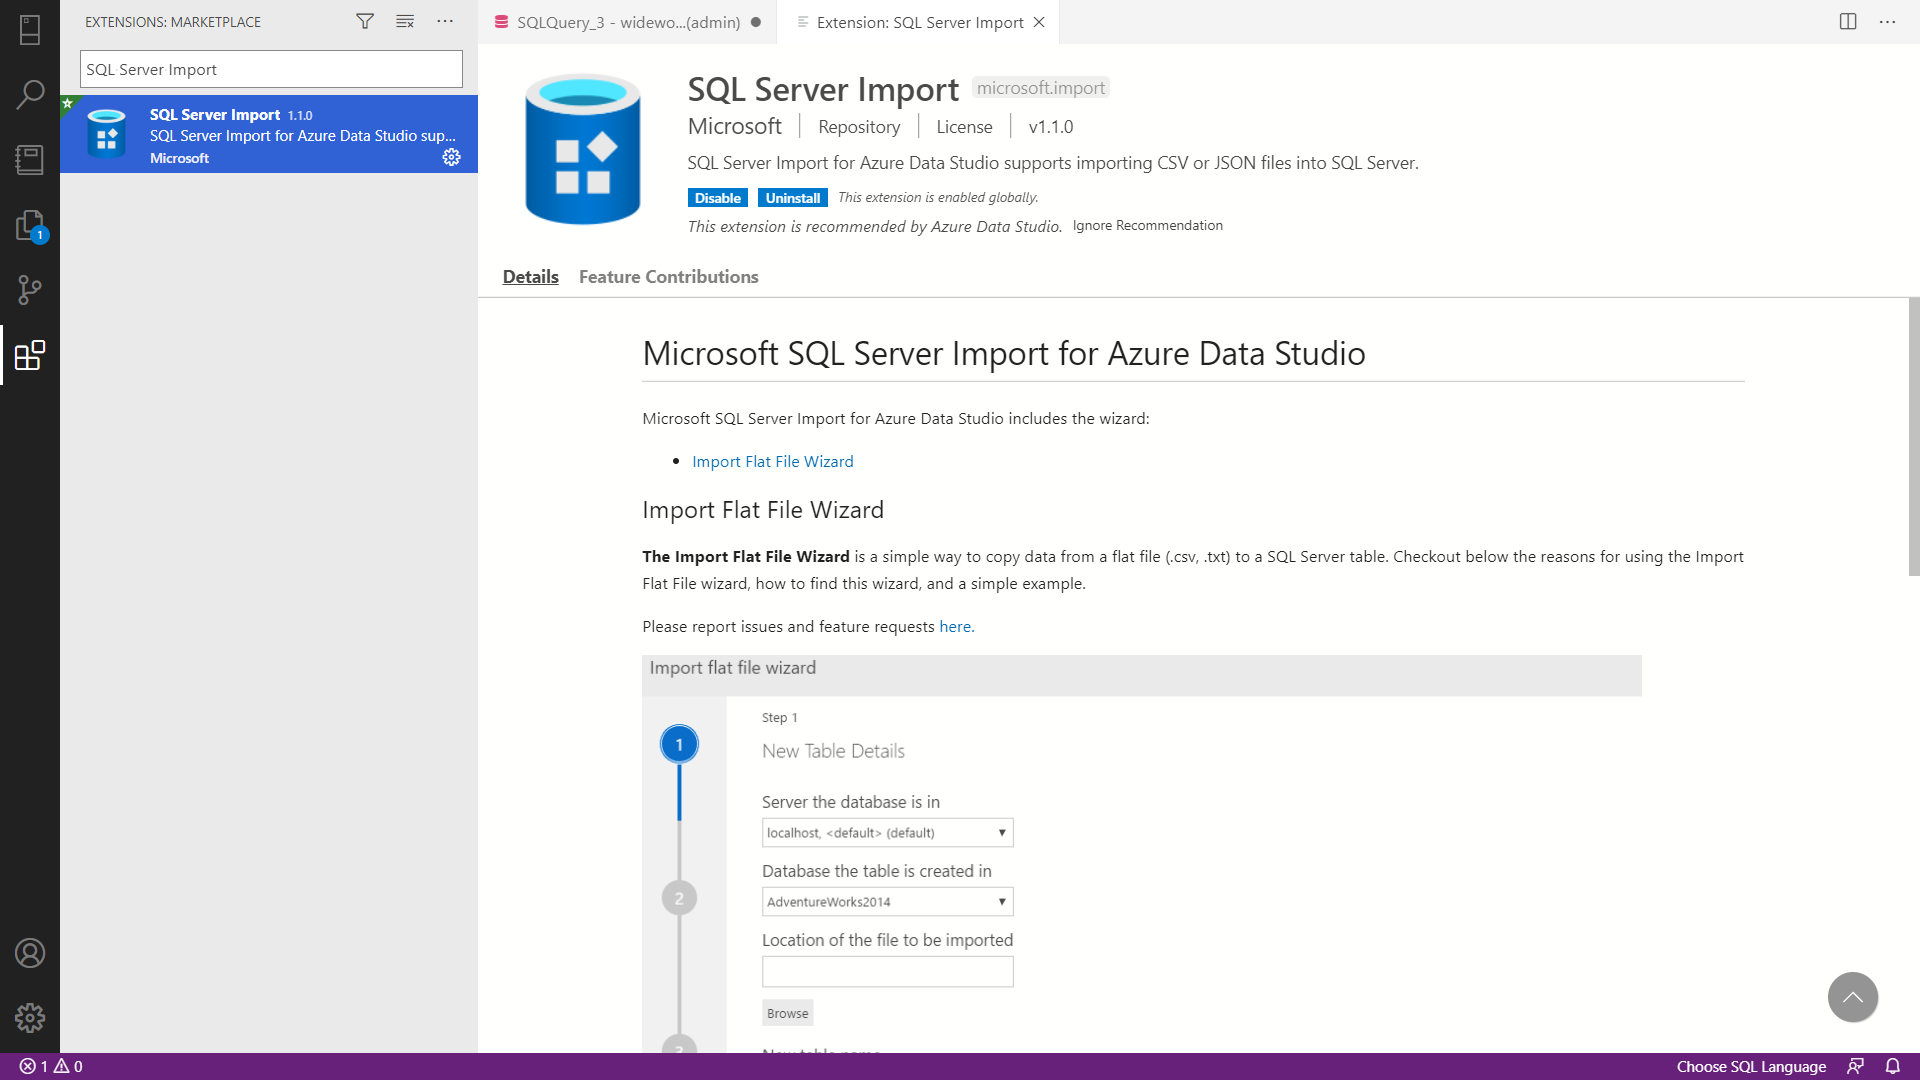Viewport: 1920px width, 1080px height.
Task: Click the details page vertical scrollbar
Action: click(1914, 437)
